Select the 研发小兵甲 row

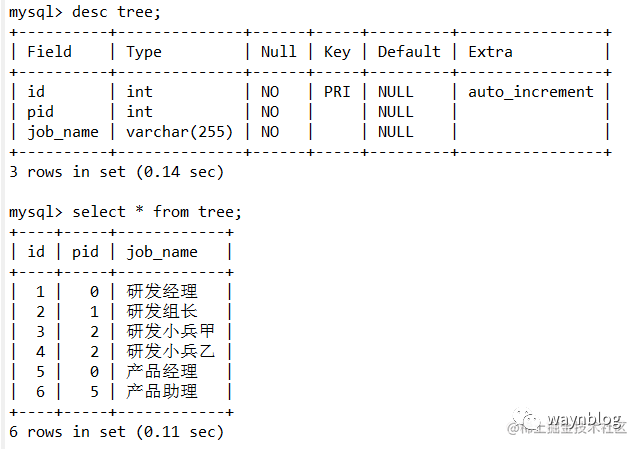click(x=121, y=332)
